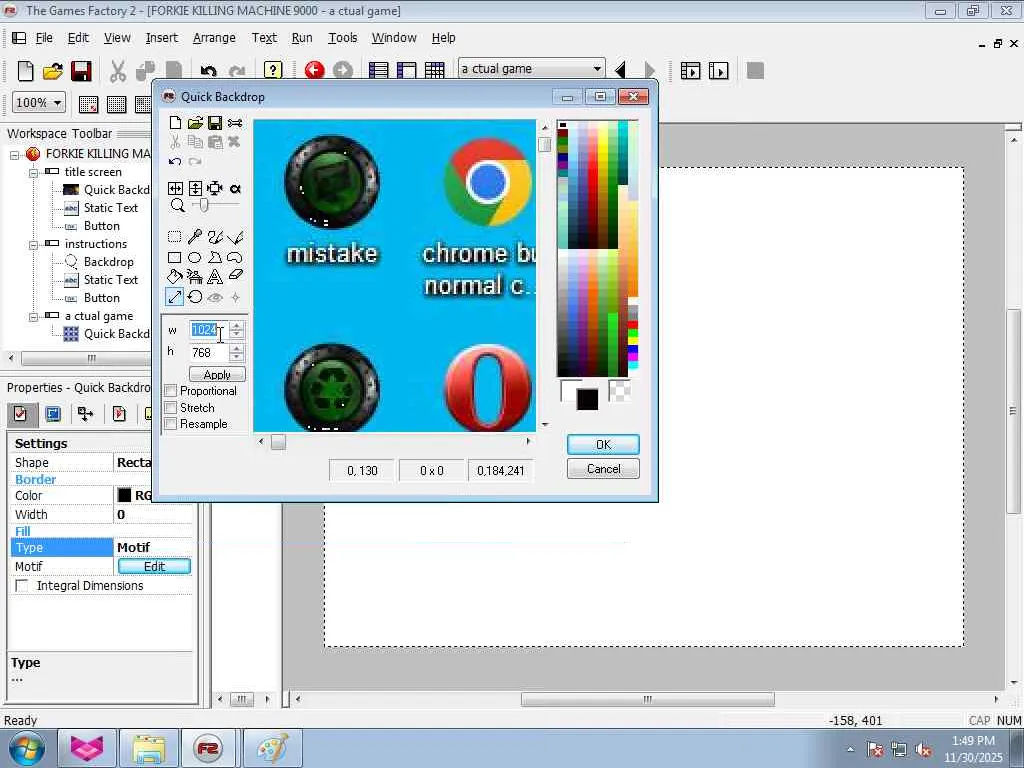Collapse the 'a ctual game' tree node
Viewport: 1024px width, 768px height.
pos(33,317)
